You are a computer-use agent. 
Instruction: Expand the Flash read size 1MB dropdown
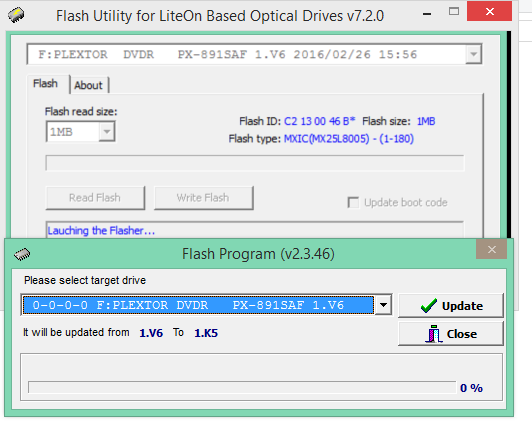[107, 132]
